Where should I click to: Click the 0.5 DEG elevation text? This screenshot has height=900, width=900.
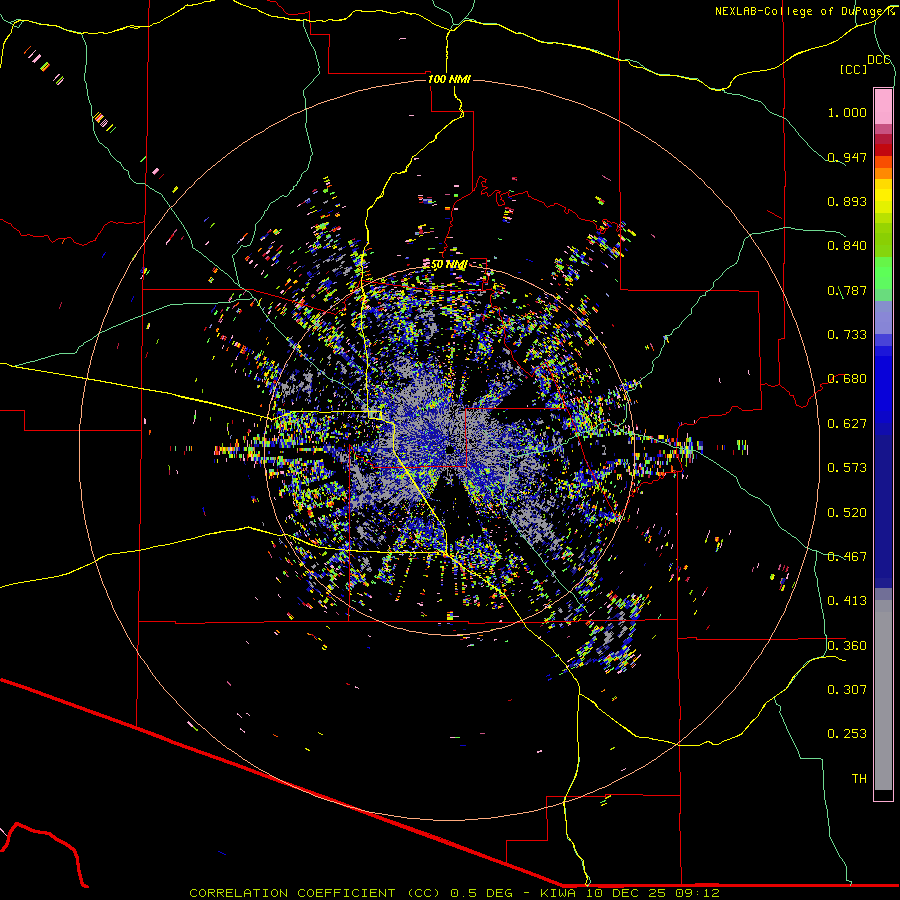pos(480,893)
